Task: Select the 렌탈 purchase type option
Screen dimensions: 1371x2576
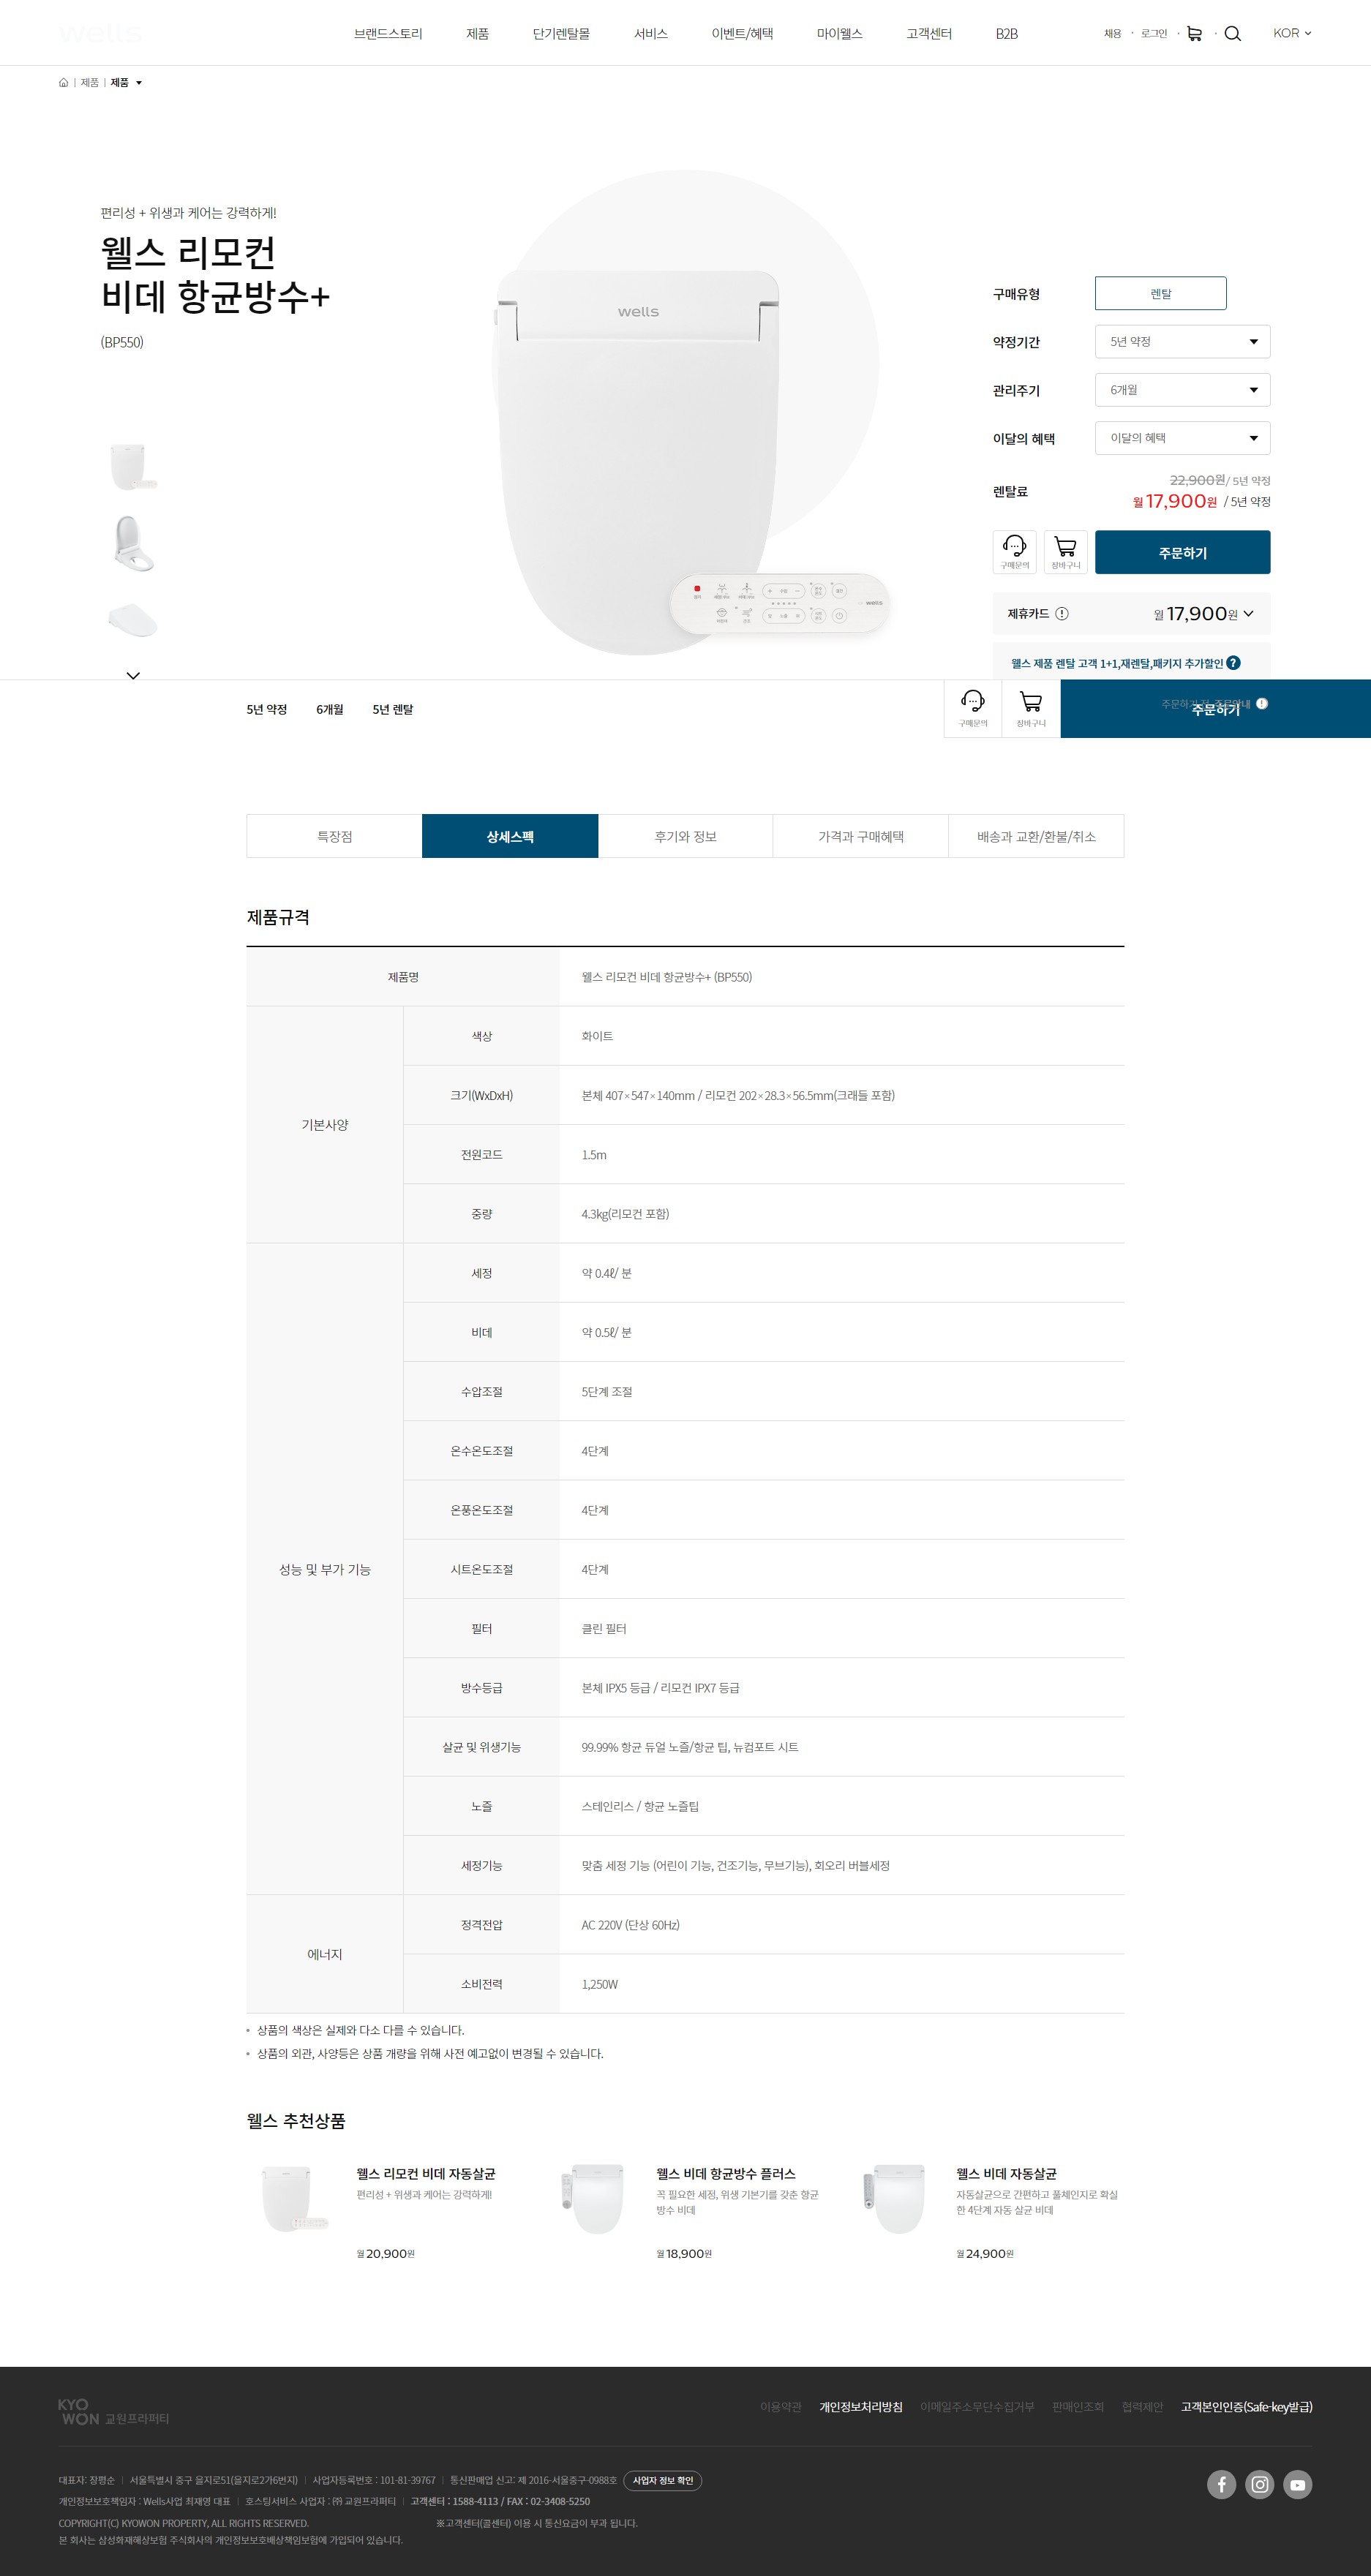Action: (x=1160, y=293)
